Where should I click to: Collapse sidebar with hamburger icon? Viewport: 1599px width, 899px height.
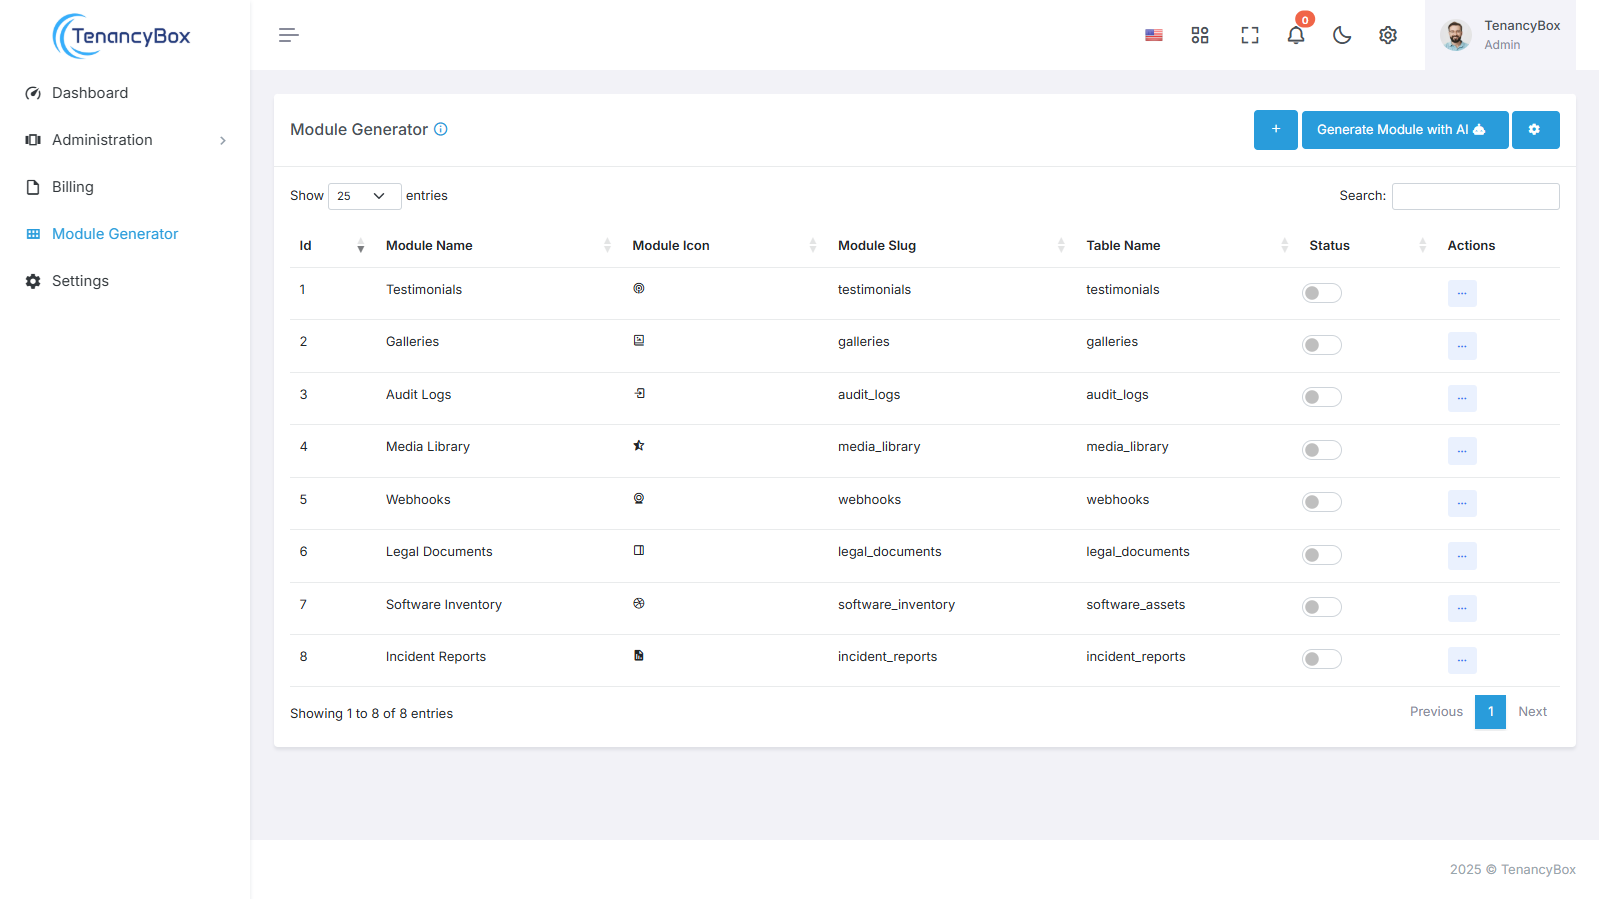pos(288,35)
